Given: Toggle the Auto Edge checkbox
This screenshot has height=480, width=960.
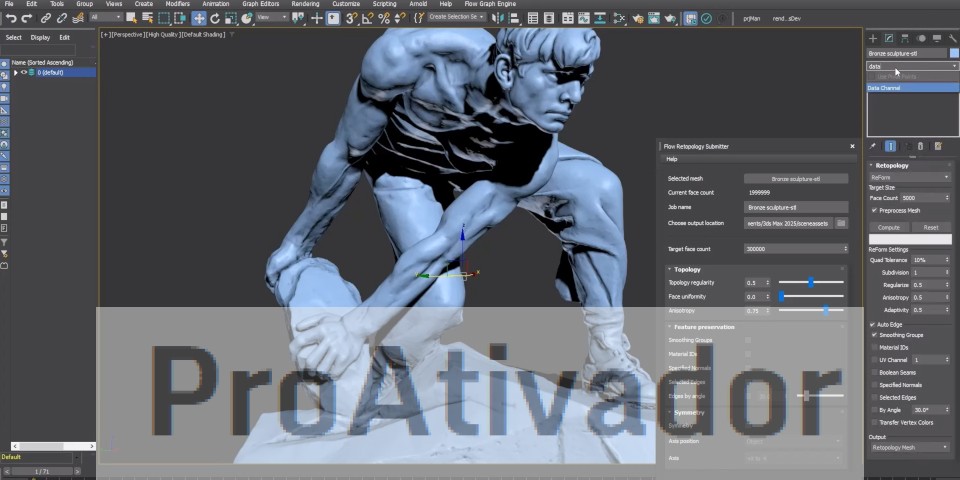Looking at the screenshot, I should click(872, 324).
